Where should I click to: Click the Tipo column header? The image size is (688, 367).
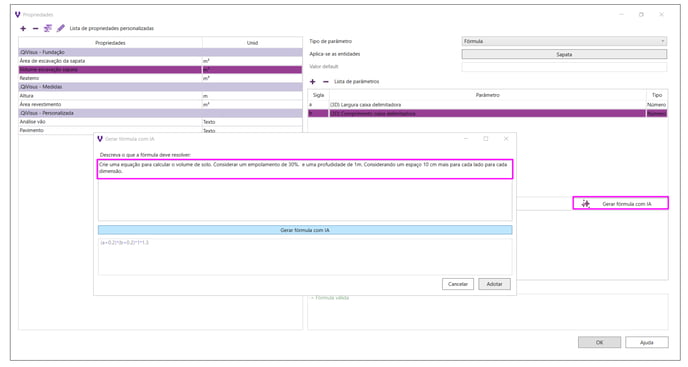pyautogui.click(x=657, y=95)
